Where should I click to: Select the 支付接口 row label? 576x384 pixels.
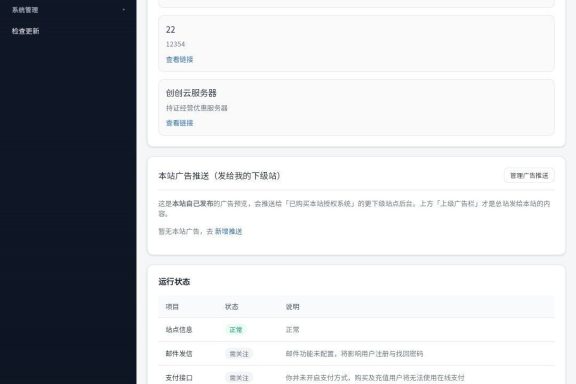(x=179, y=377)
